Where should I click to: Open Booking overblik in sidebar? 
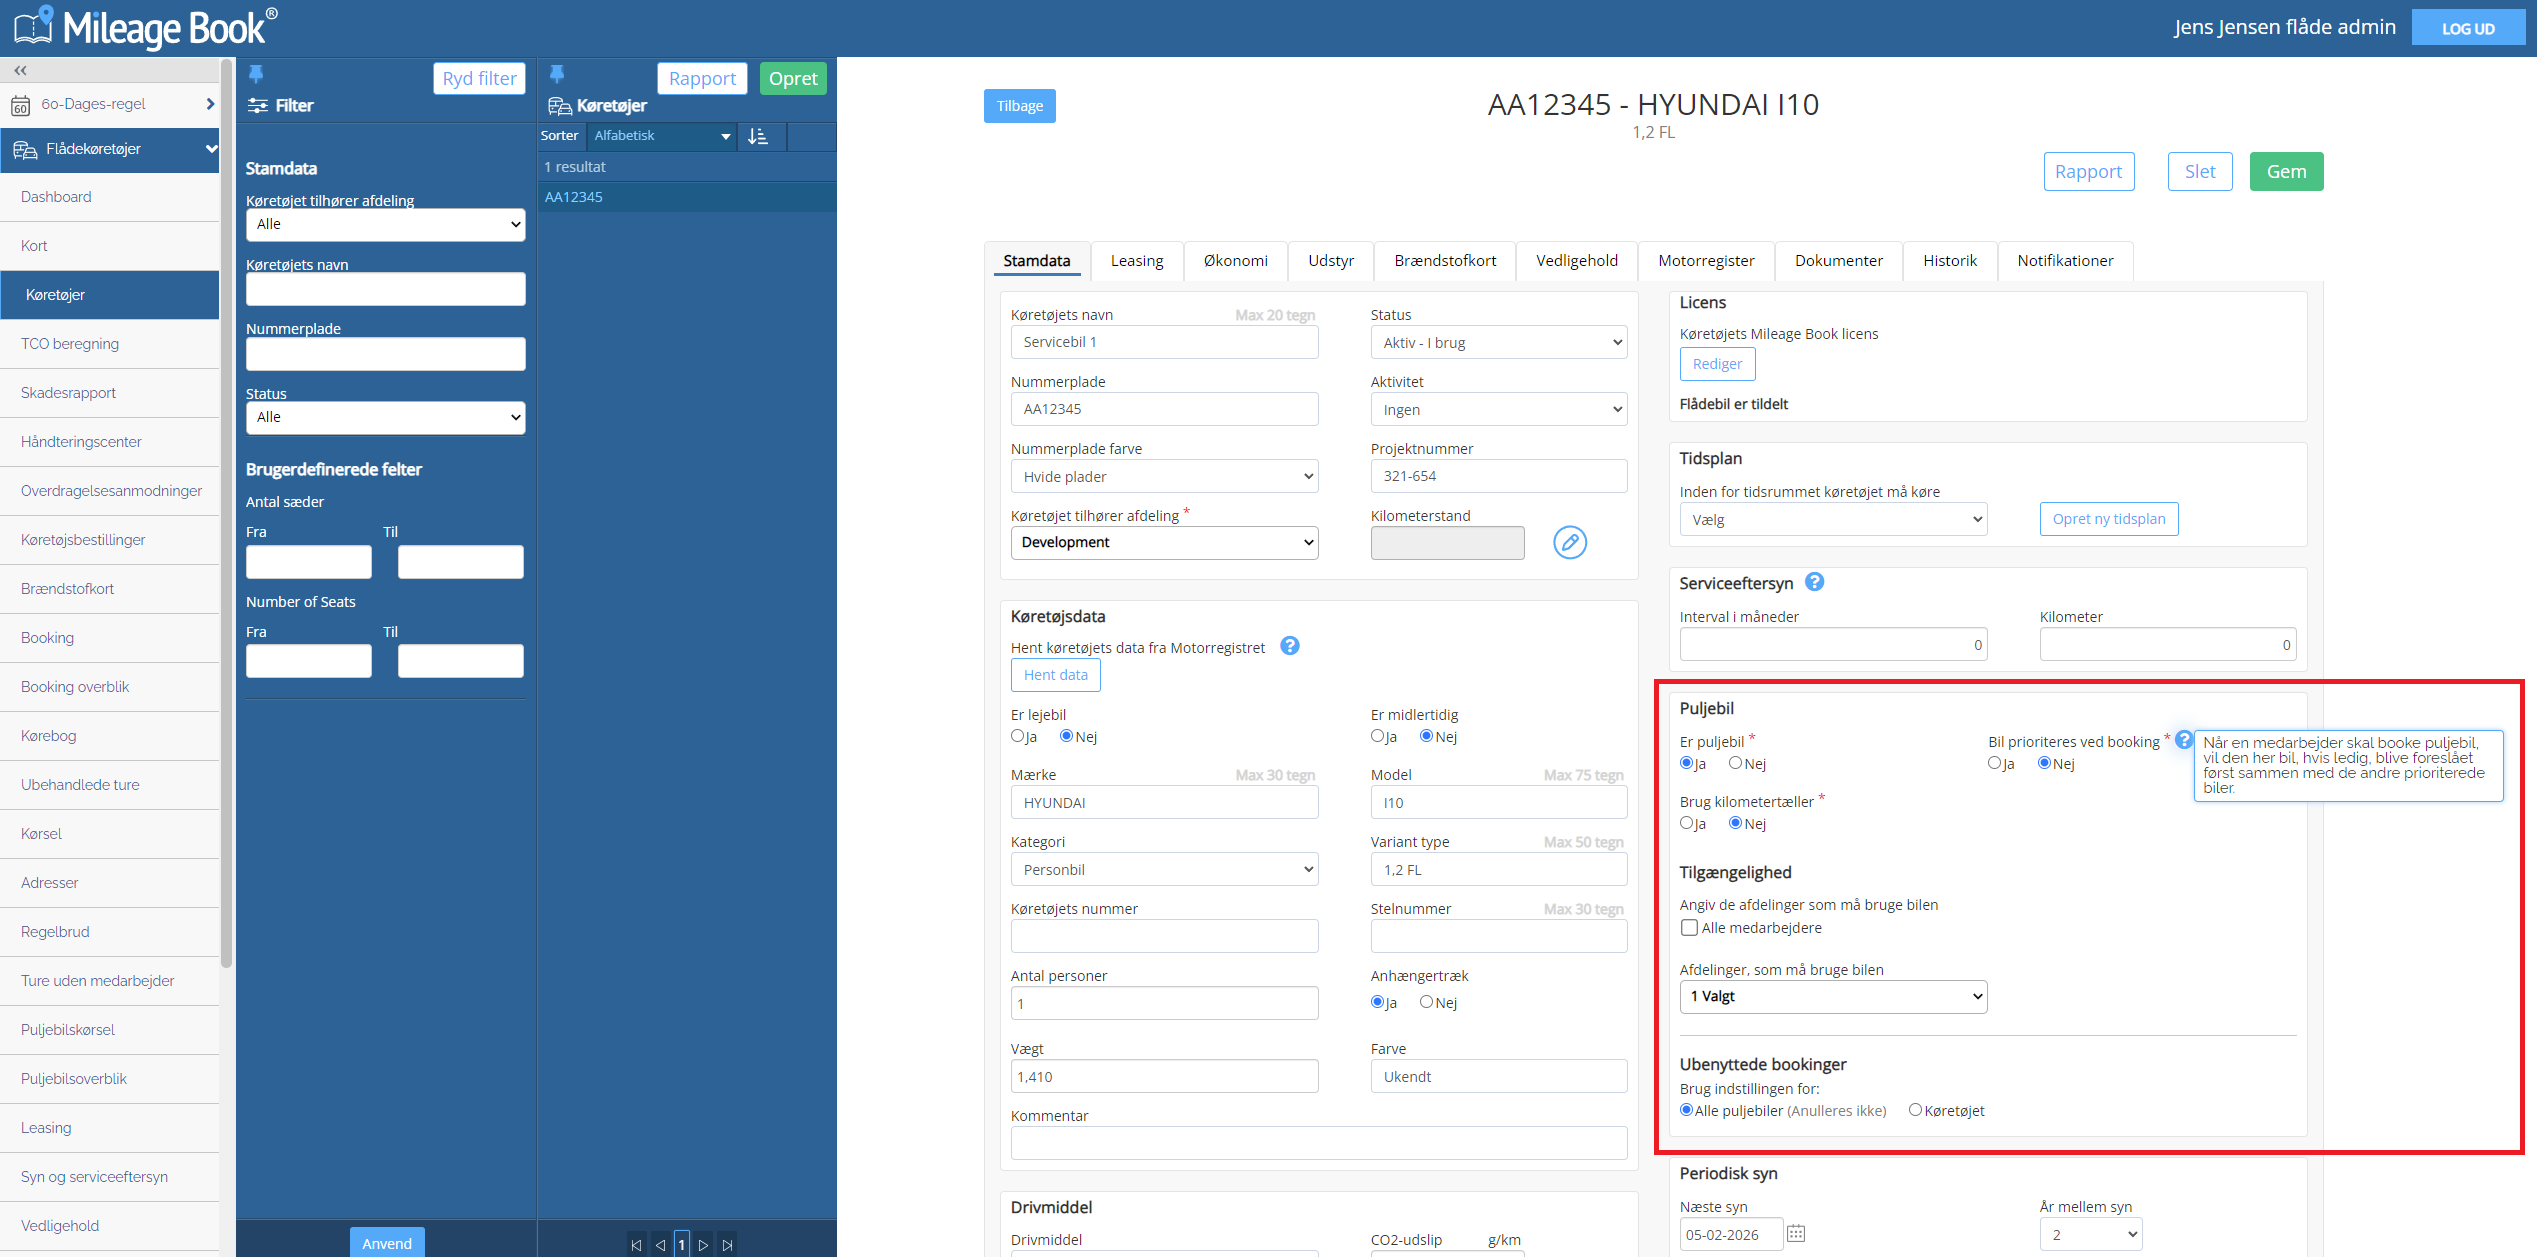(x=110, y=687)
